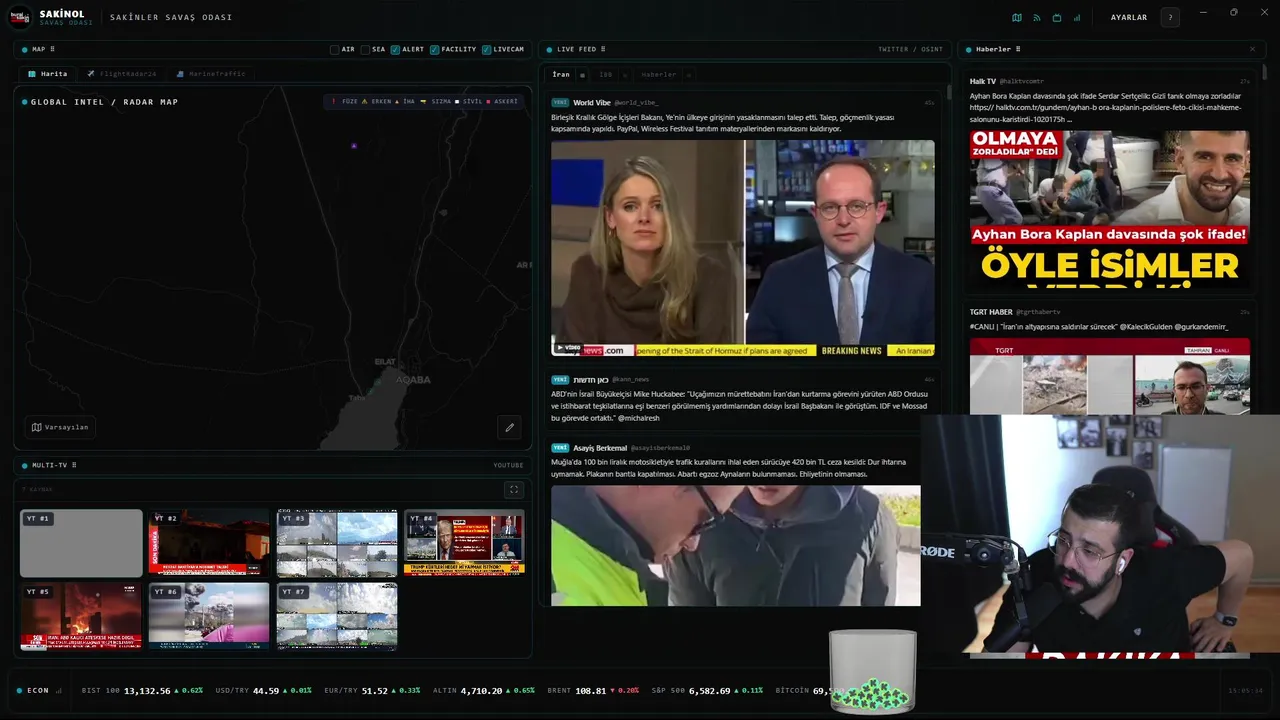
Task: Close the Haberler panel
Action: 1252,49
